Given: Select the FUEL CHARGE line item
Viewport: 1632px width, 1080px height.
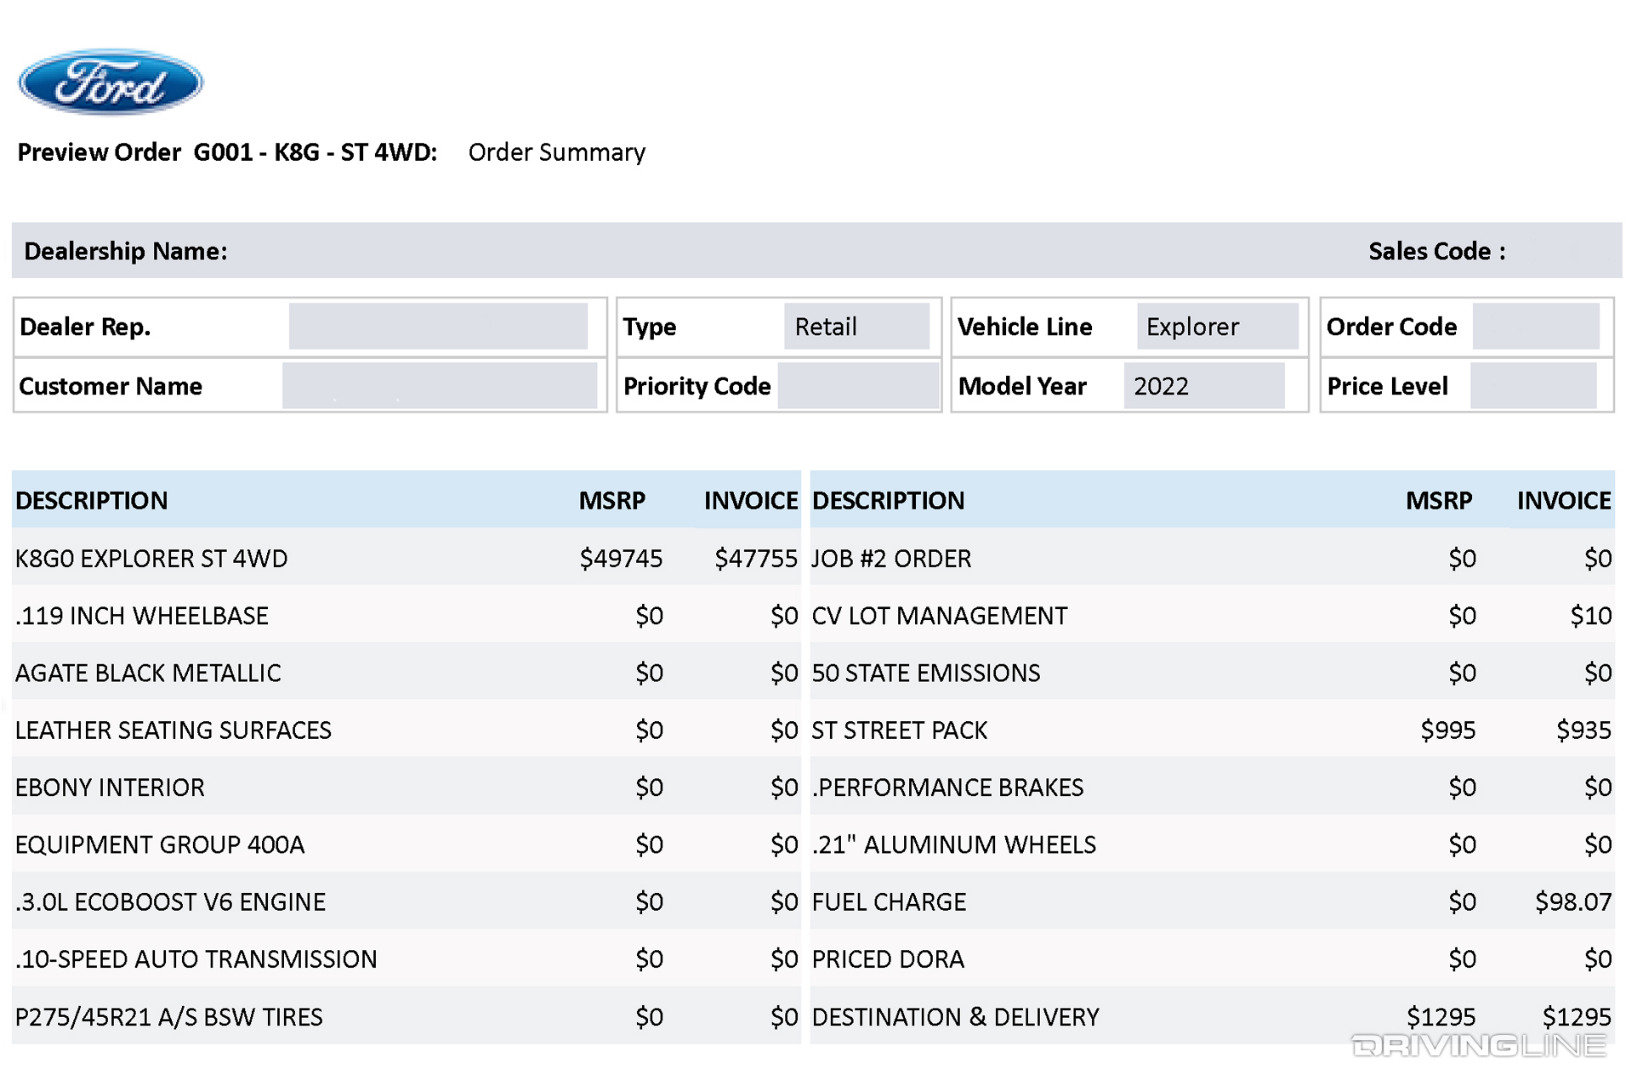Looking at the screenshot, I should tap(888, 901).
